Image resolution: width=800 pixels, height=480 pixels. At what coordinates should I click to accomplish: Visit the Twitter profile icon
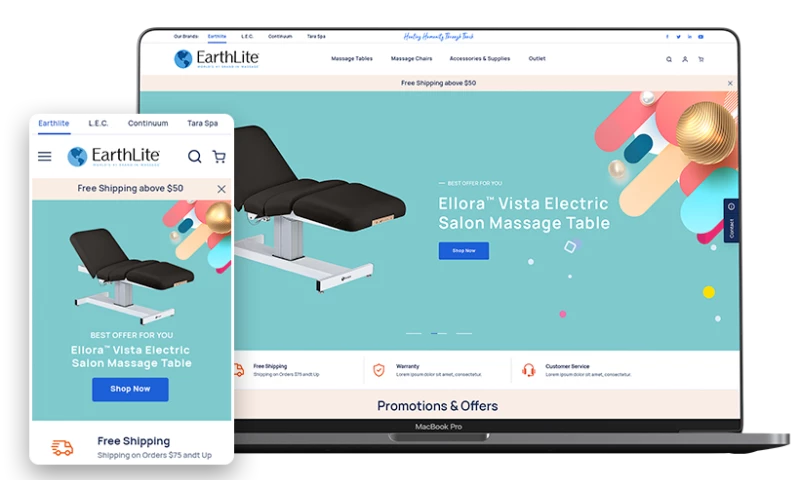pos(678,37)
